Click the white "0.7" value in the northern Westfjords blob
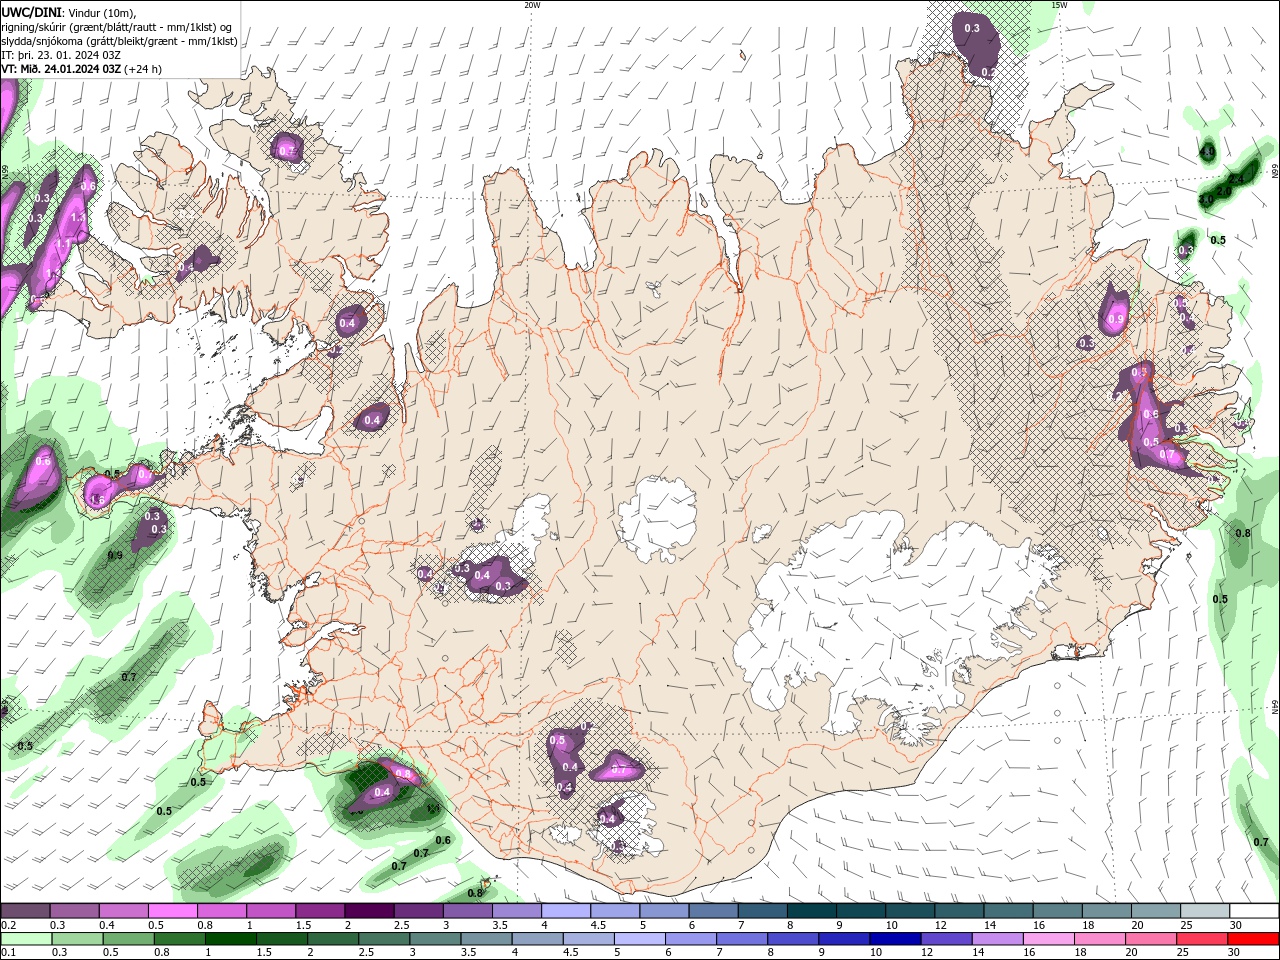The image size is (1280, 960). point(287,151)
